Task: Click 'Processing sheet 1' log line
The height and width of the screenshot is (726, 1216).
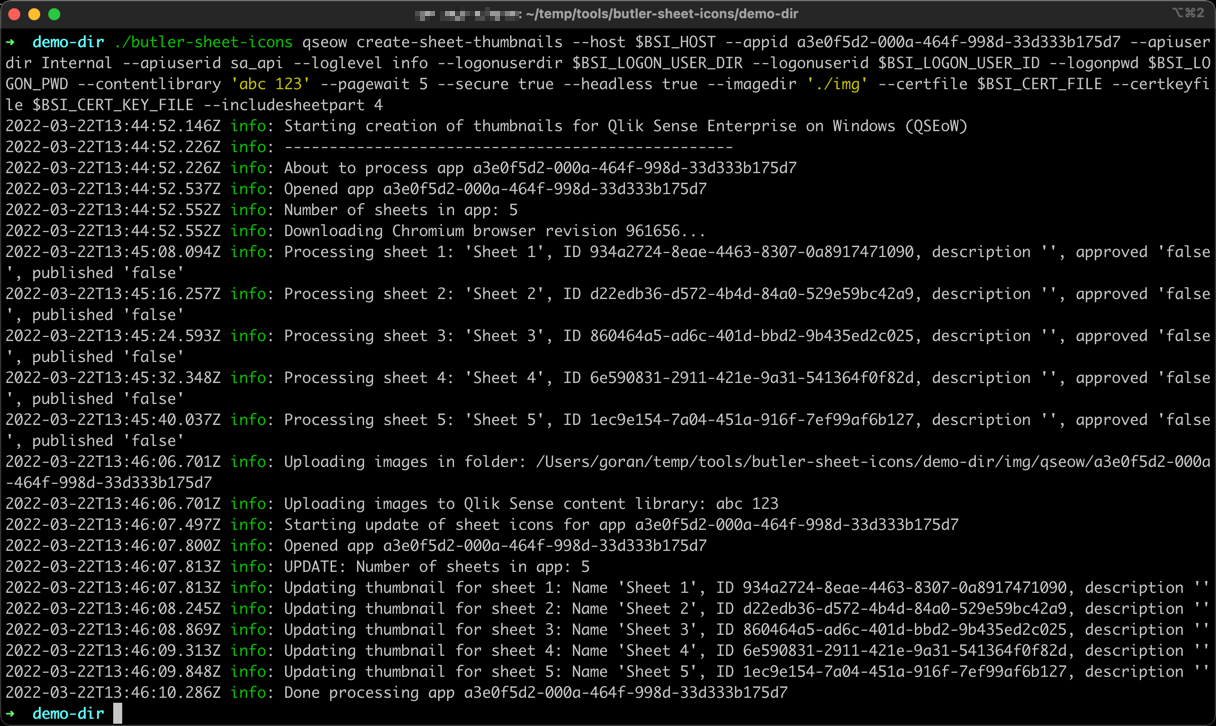Action: click(x=608, y=262)
